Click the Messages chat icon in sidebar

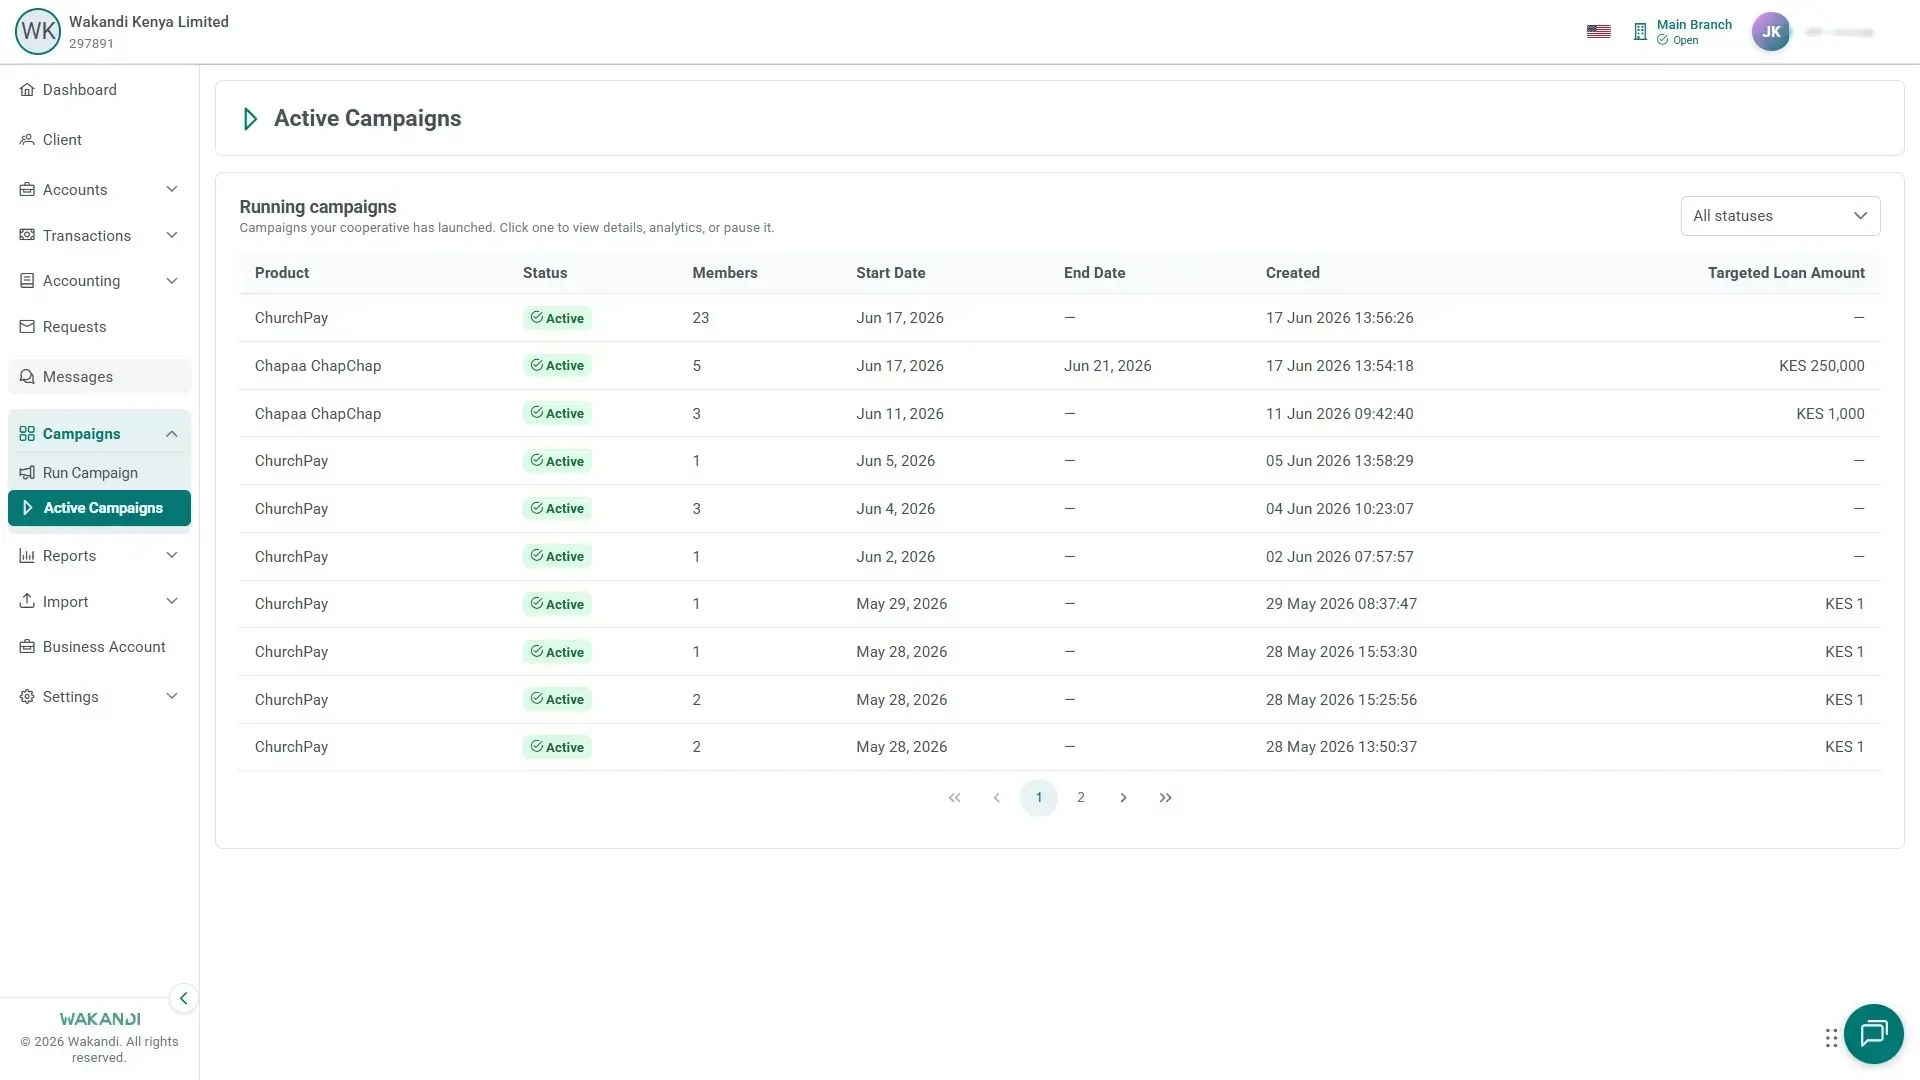click(x=27, y=377)
